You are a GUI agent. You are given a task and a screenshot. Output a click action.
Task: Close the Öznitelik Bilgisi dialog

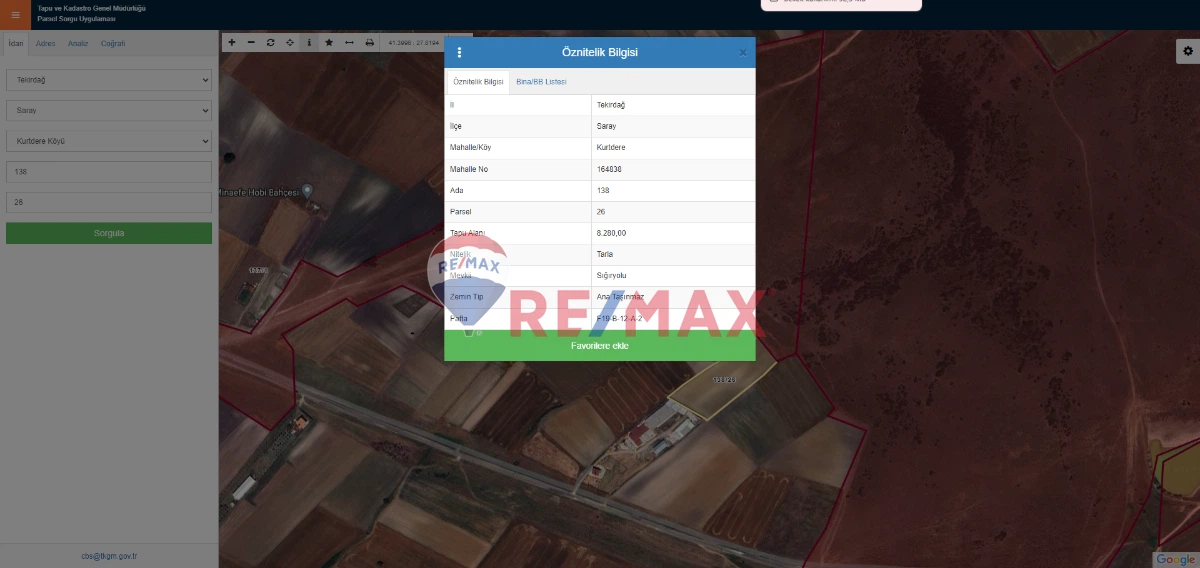(743, 53)
